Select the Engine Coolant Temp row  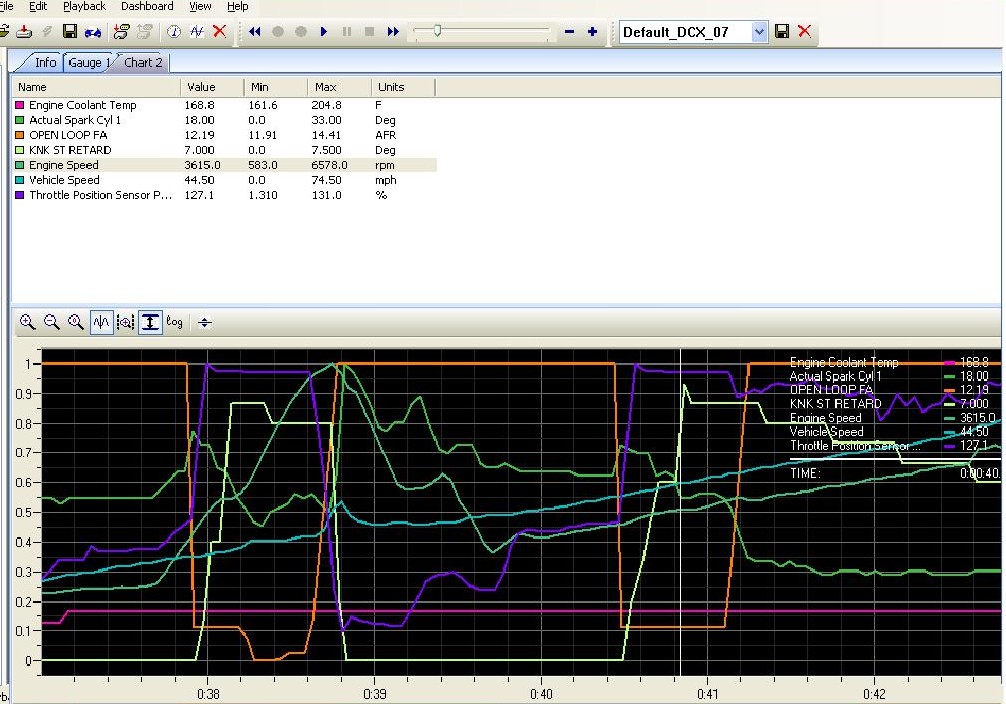(x=225, y=105)
